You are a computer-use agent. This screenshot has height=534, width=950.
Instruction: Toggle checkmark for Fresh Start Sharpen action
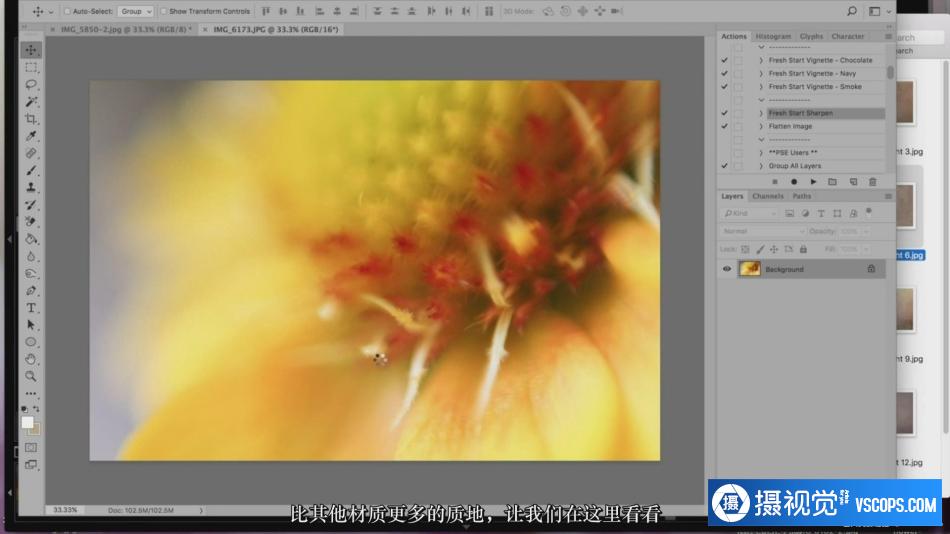point(725,113)
